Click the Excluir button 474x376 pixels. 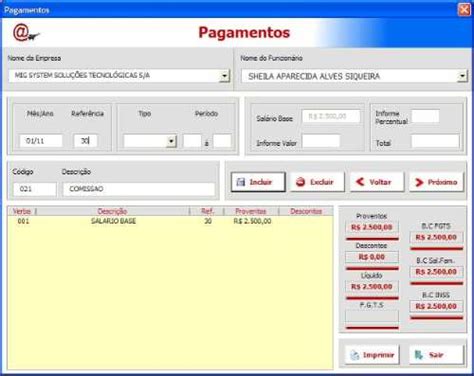[x=317, y=182]
